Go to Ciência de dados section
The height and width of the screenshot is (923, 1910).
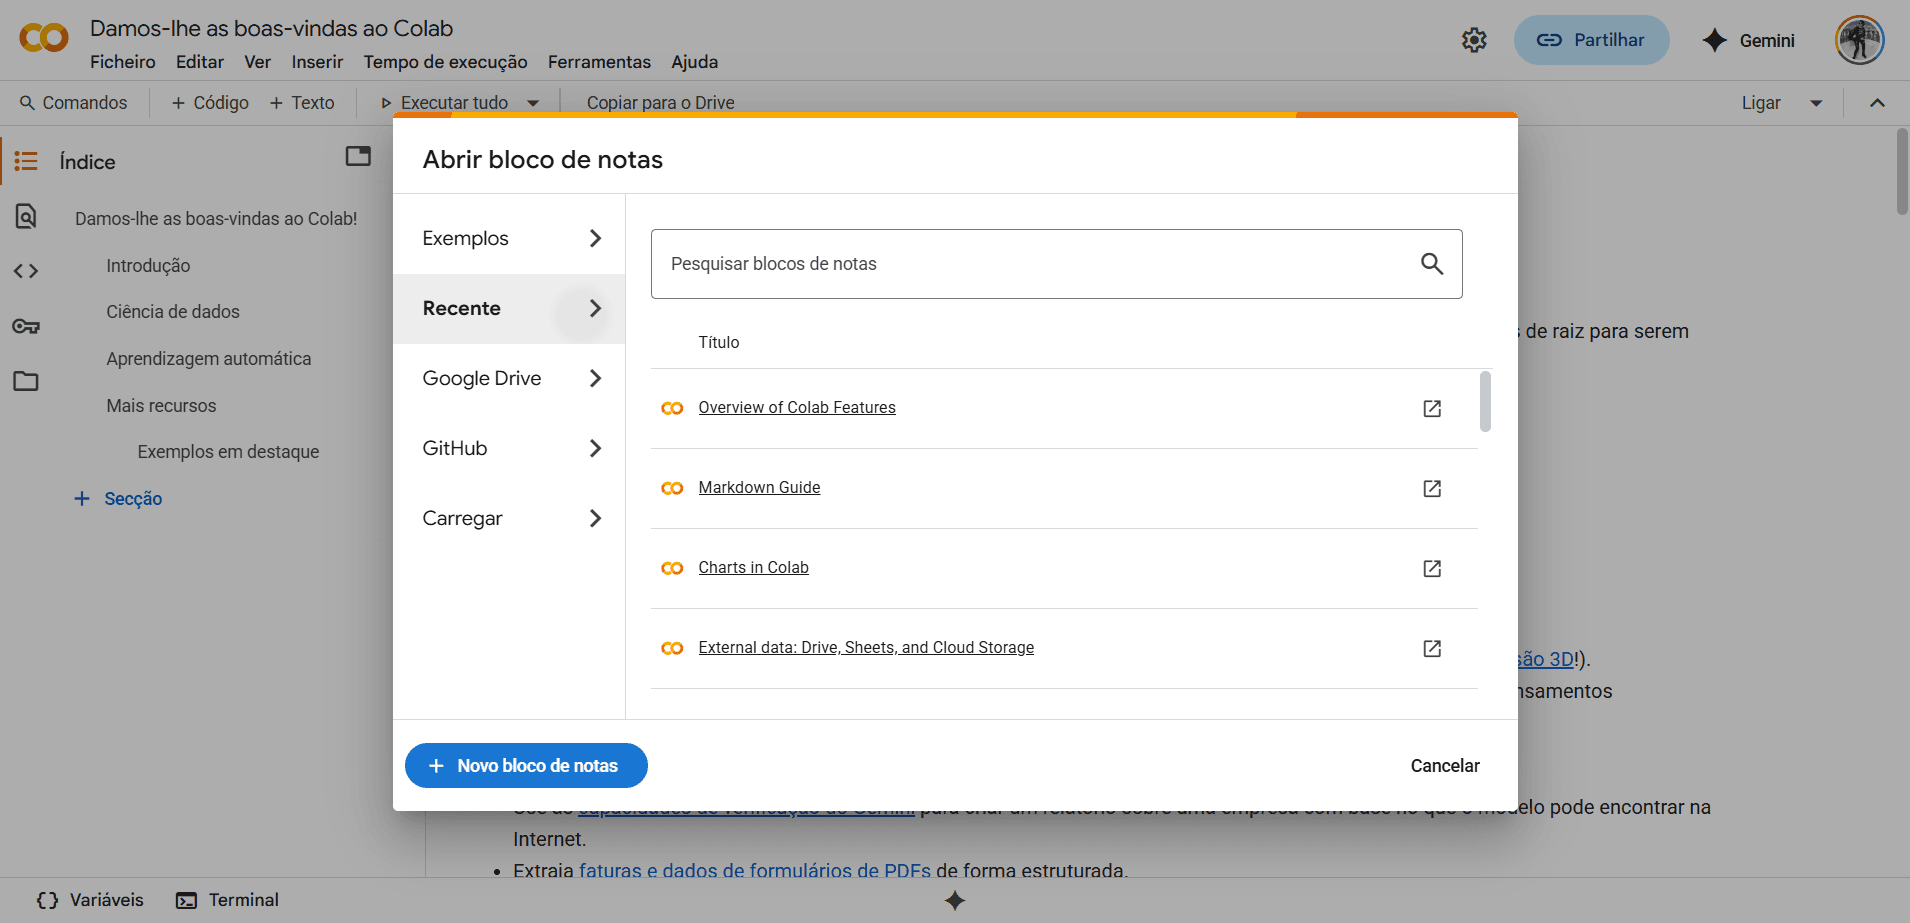coord(173,312)
